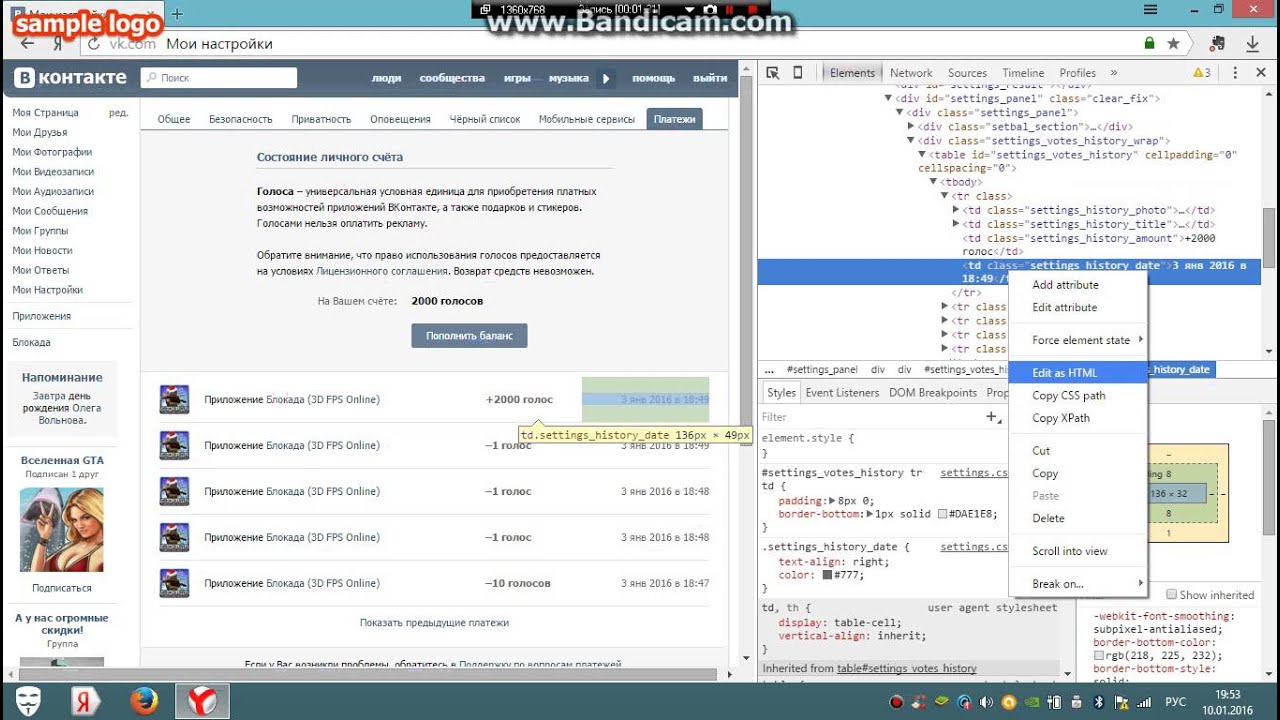Screen dimensions: 1280x720
Task: Expand the setbal_section div node
Action: pyautogui.click(x=911, y=127)
